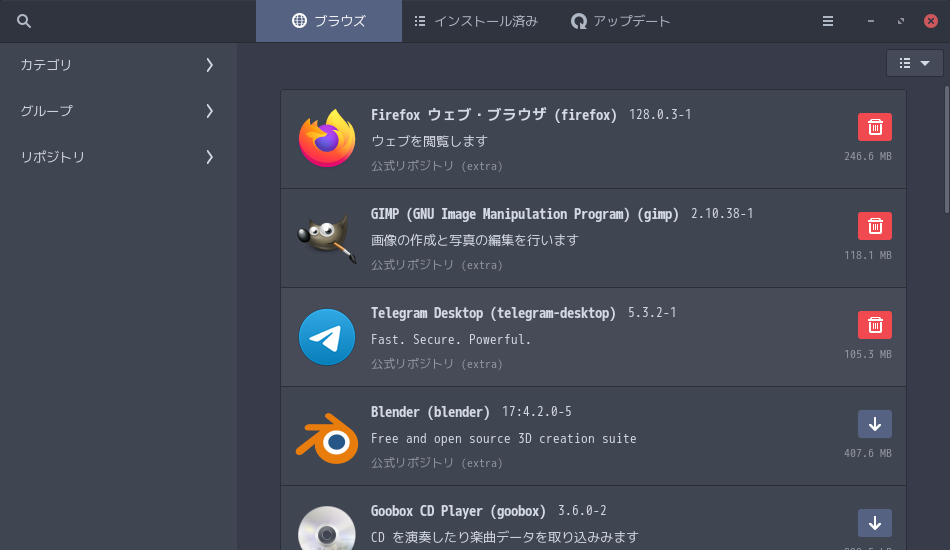
Task: Open the hamburger menu in the header
Action: coord(828,21)
